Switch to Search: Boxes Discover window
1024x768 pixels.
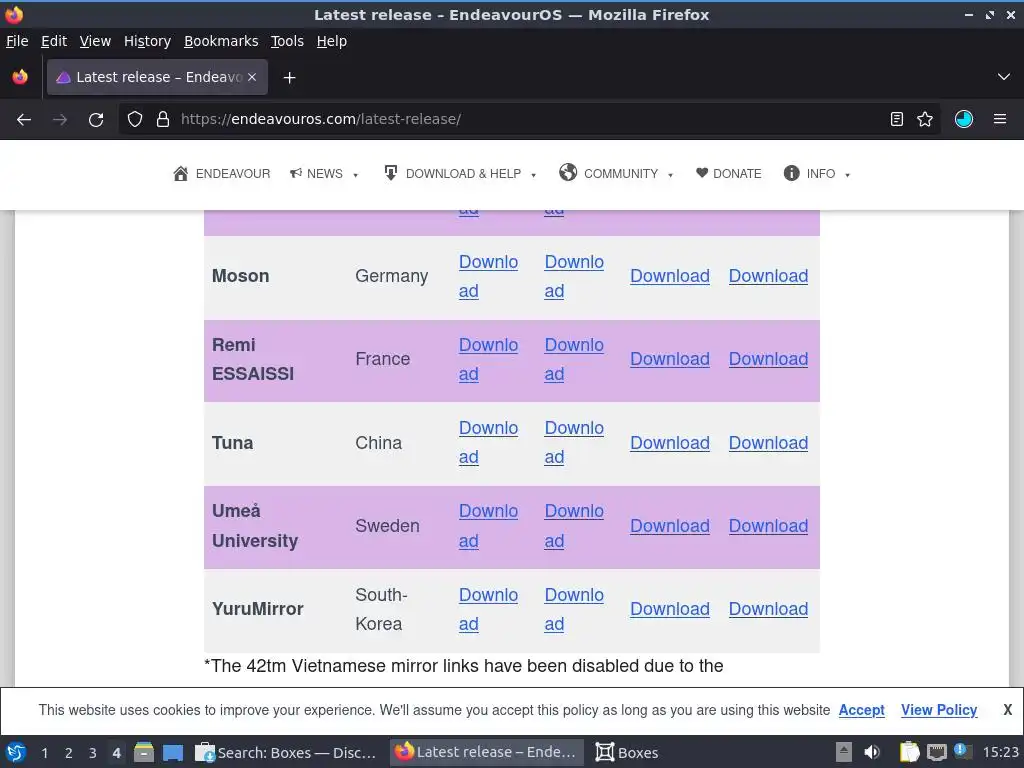[286, 752]
